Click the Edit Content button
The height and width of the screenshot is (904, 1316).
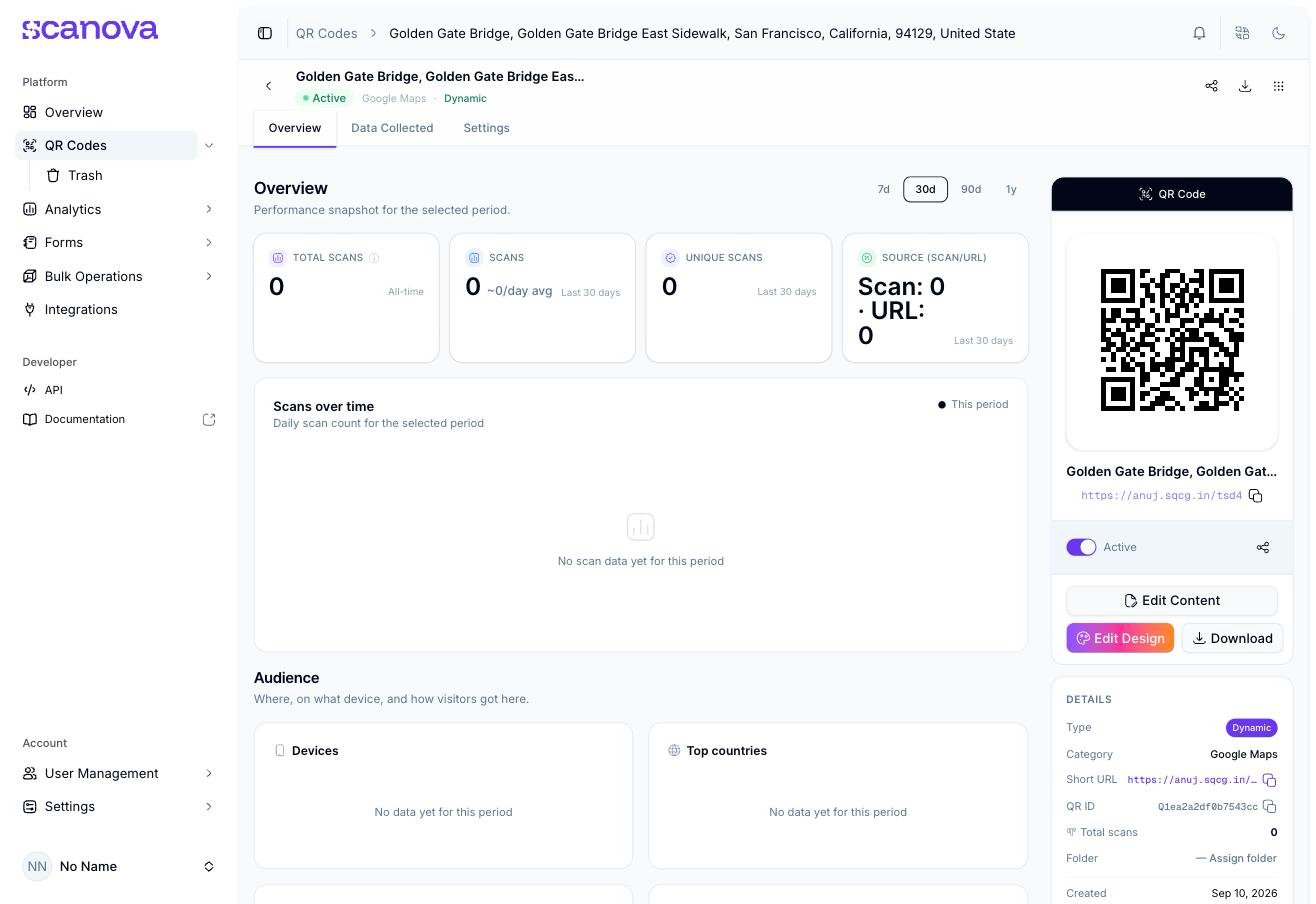click(1172, 600)
